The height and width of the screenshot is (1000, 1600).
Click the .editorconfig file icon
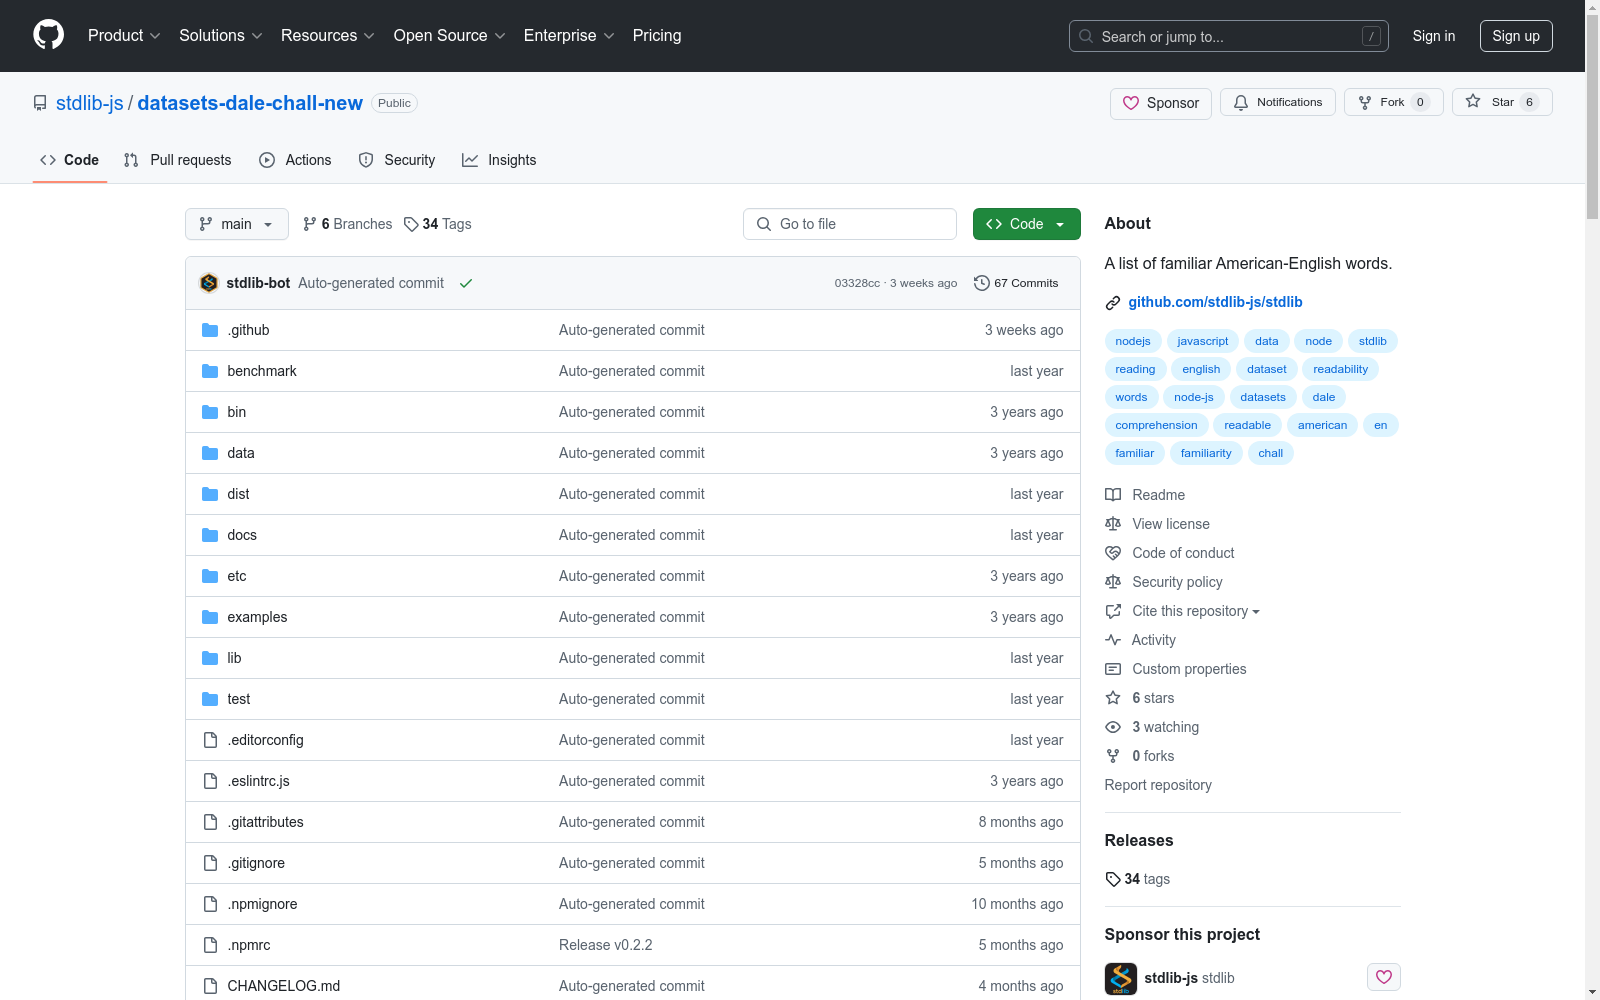coord(210,740)
